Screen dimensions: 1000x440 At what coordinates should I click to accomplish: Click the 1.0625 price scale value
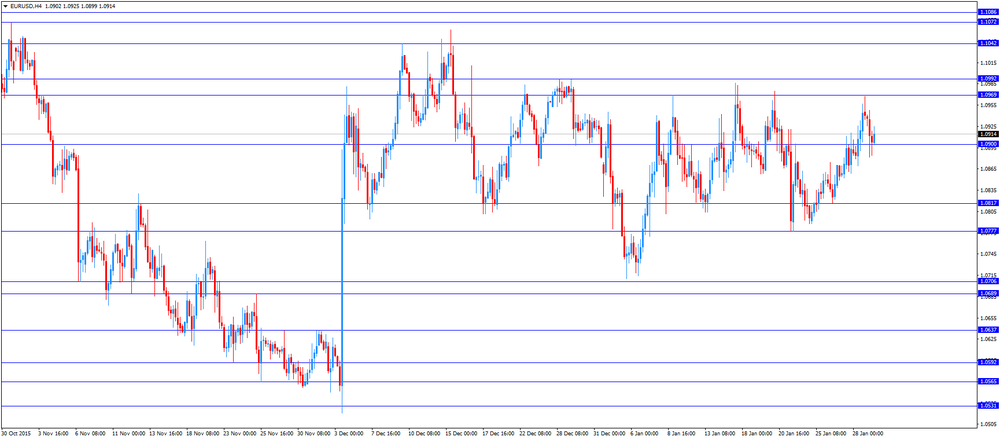pyautogui.click(x=988, y=339)
